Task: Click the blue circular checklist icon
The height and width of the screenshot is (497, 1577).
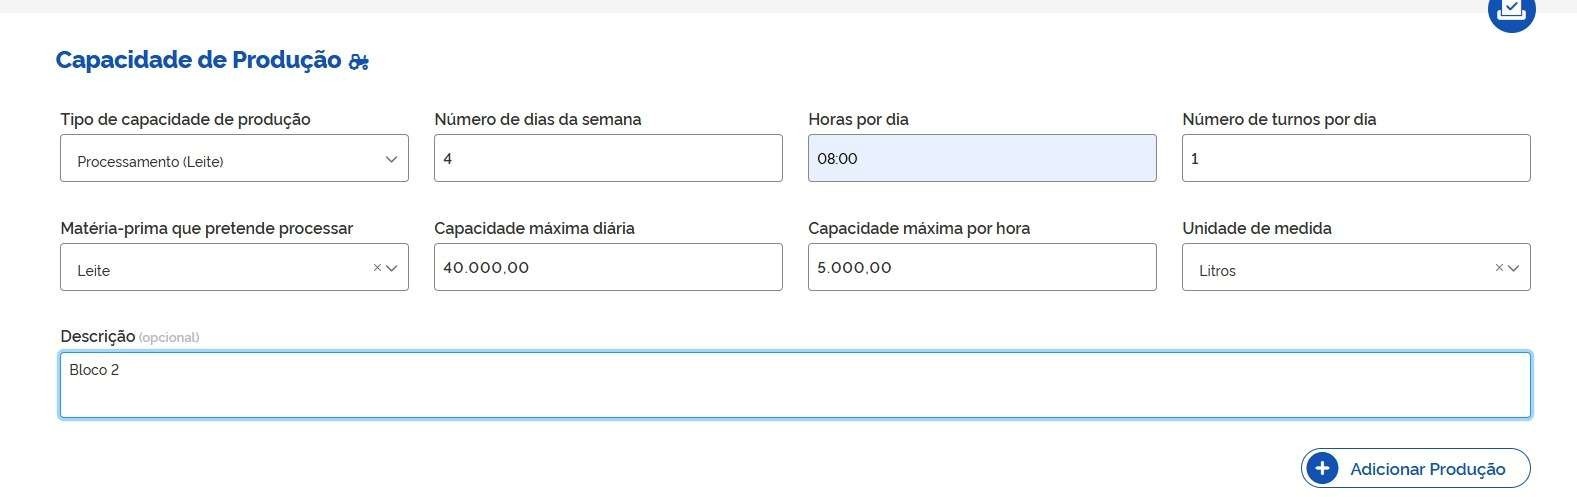Action: pyautogui.click(x=1511, y=12)
